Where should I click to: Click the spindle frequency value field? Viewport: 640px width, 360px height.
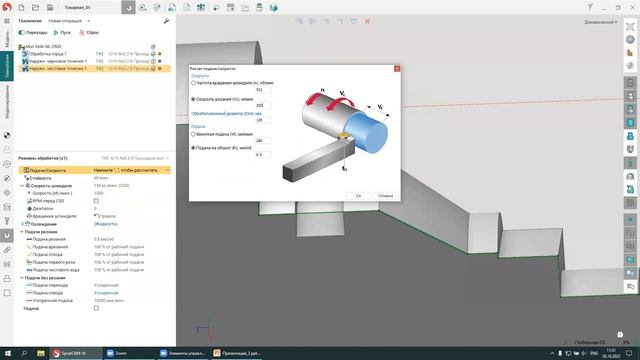(x=263, y=89)
